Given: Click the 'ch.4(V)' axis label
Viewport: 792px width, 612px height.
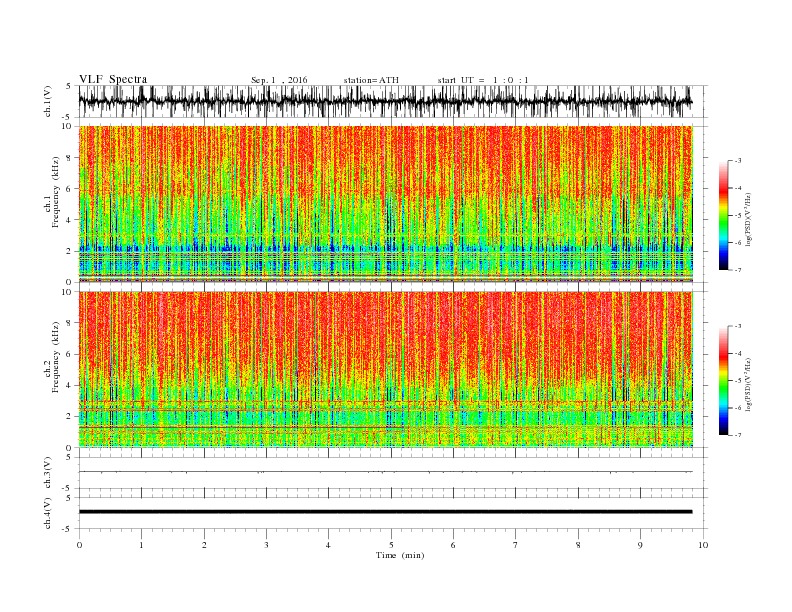Looking at the screenshot, I should pos(48,513).
